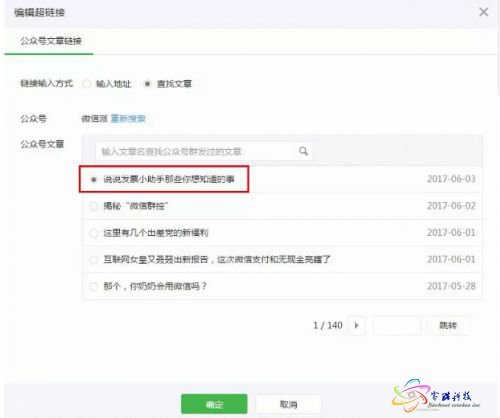
Task: Select the 输入地址 radio option
Action: point(87,84)
